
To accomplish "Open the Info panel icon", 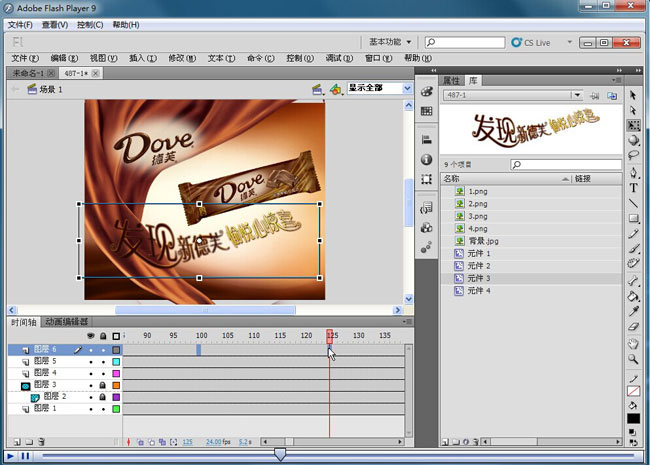I will coord(427,159).
